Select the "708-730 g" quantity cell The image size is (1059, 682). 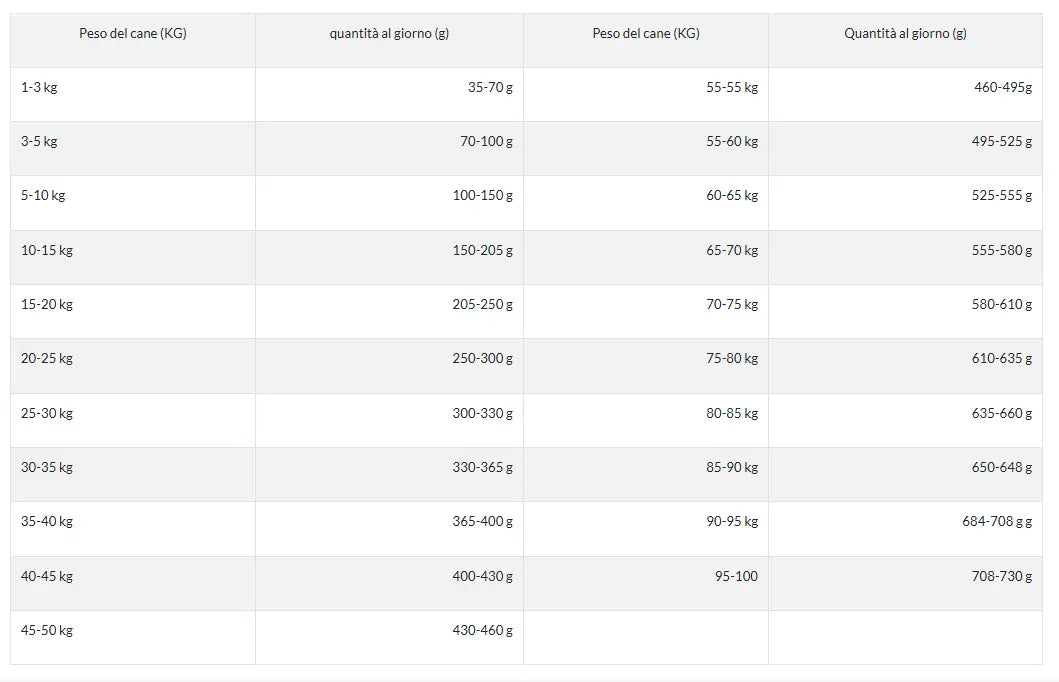coord(1002,577)
